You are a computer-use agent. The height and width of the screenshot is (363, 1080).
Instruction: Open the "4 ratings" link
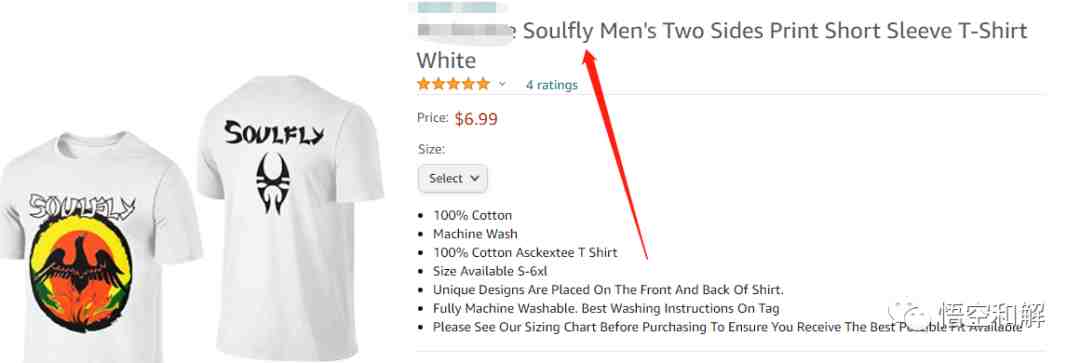(x=552, y=85)
